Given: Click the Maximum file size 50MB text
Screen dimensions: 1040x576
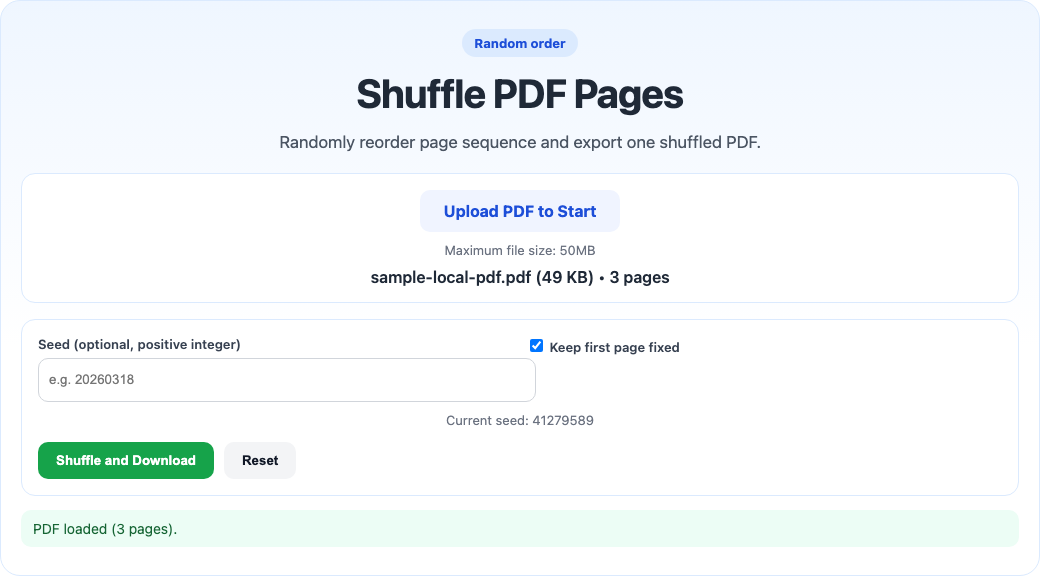Looking at the screenshot, I should [519, 251].
